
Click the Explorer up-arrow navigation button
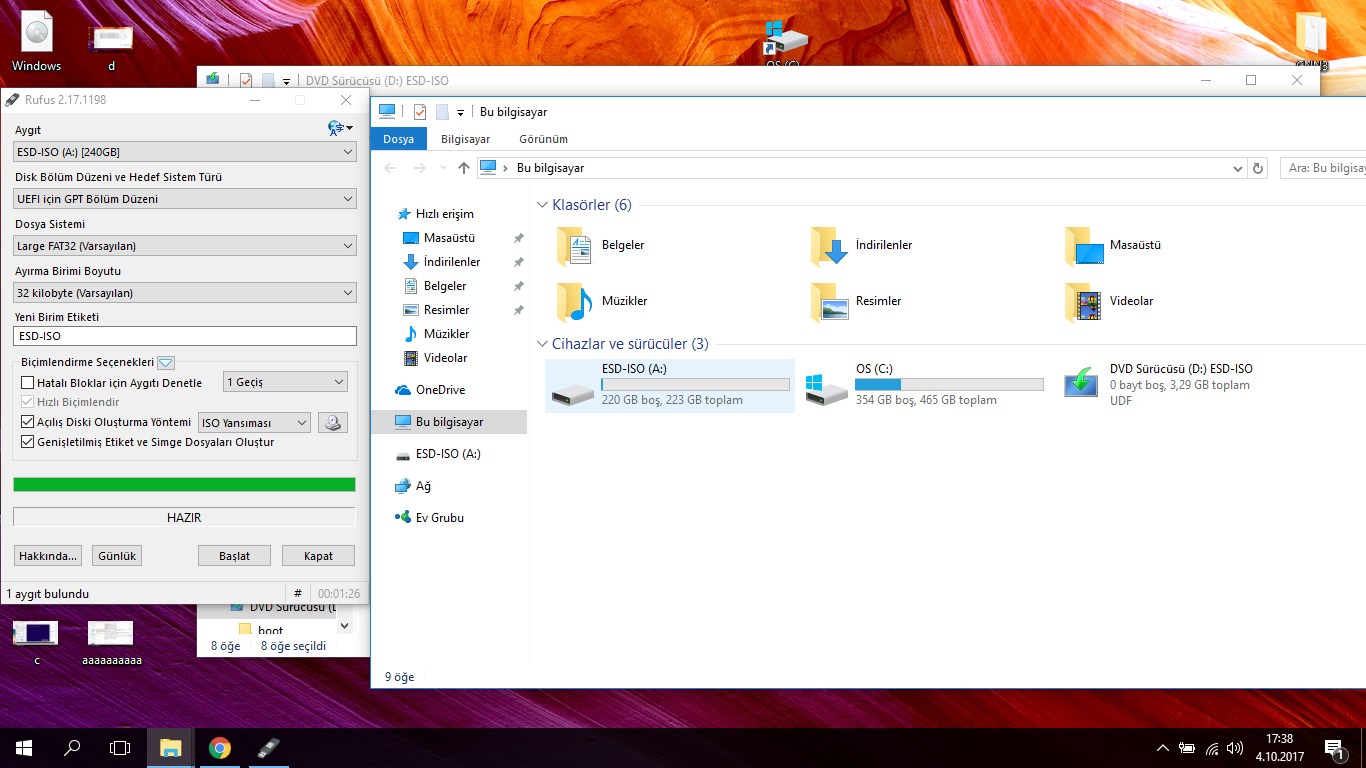click(463, 169)
